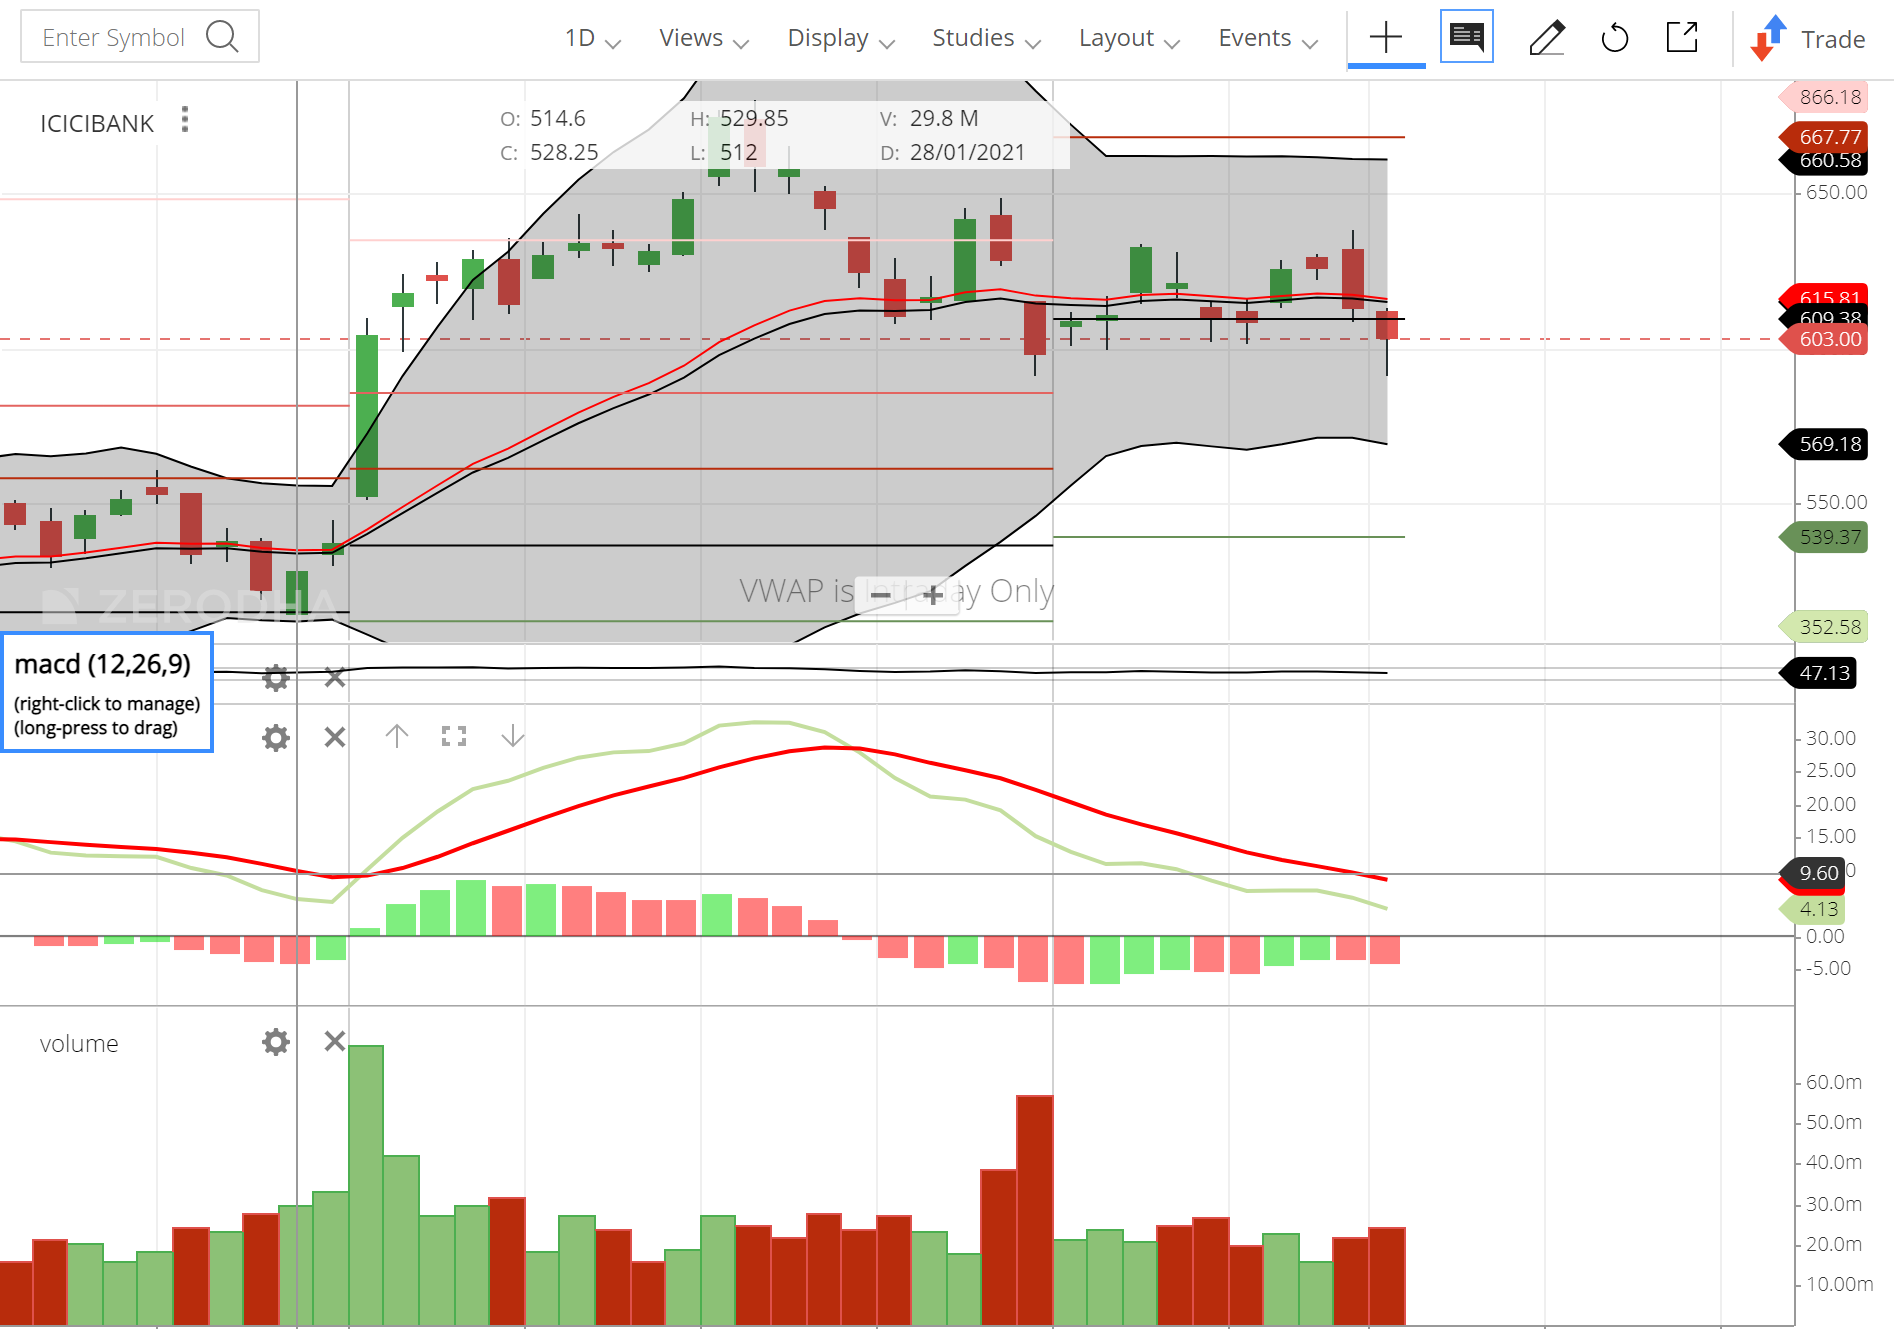Click the date value 28/01/2021
The width and height of the screenshot is (1897, 1329).
point(967,152)
